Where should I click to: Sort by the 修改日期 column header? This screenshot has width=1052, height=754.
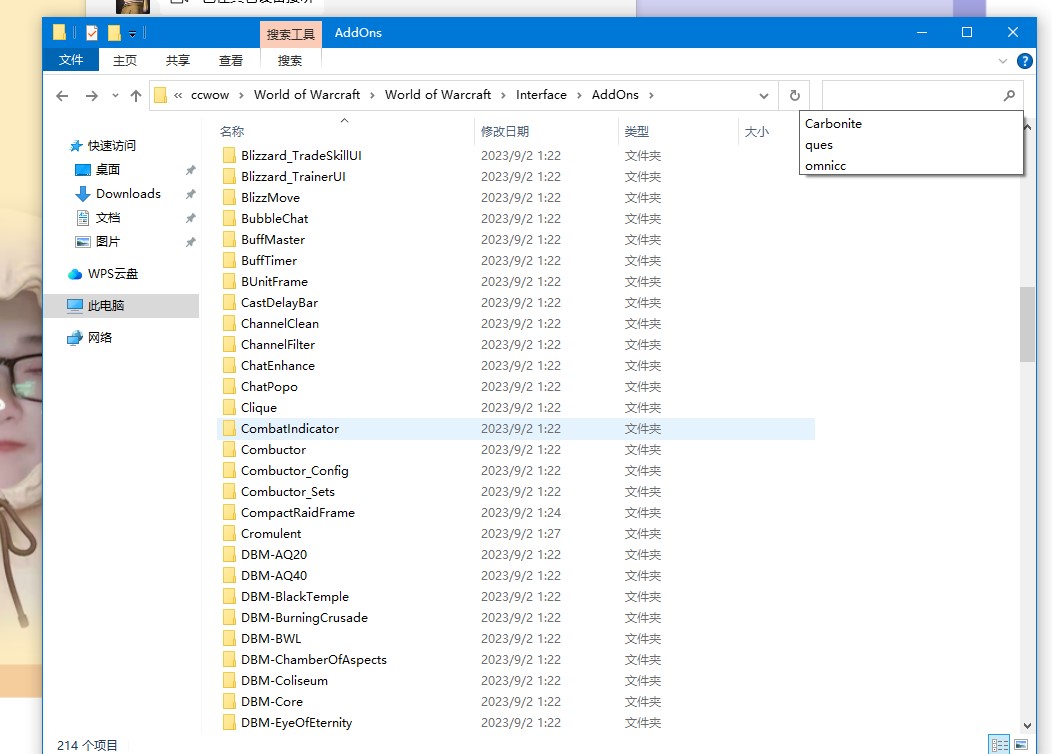(x=505, y=131)
